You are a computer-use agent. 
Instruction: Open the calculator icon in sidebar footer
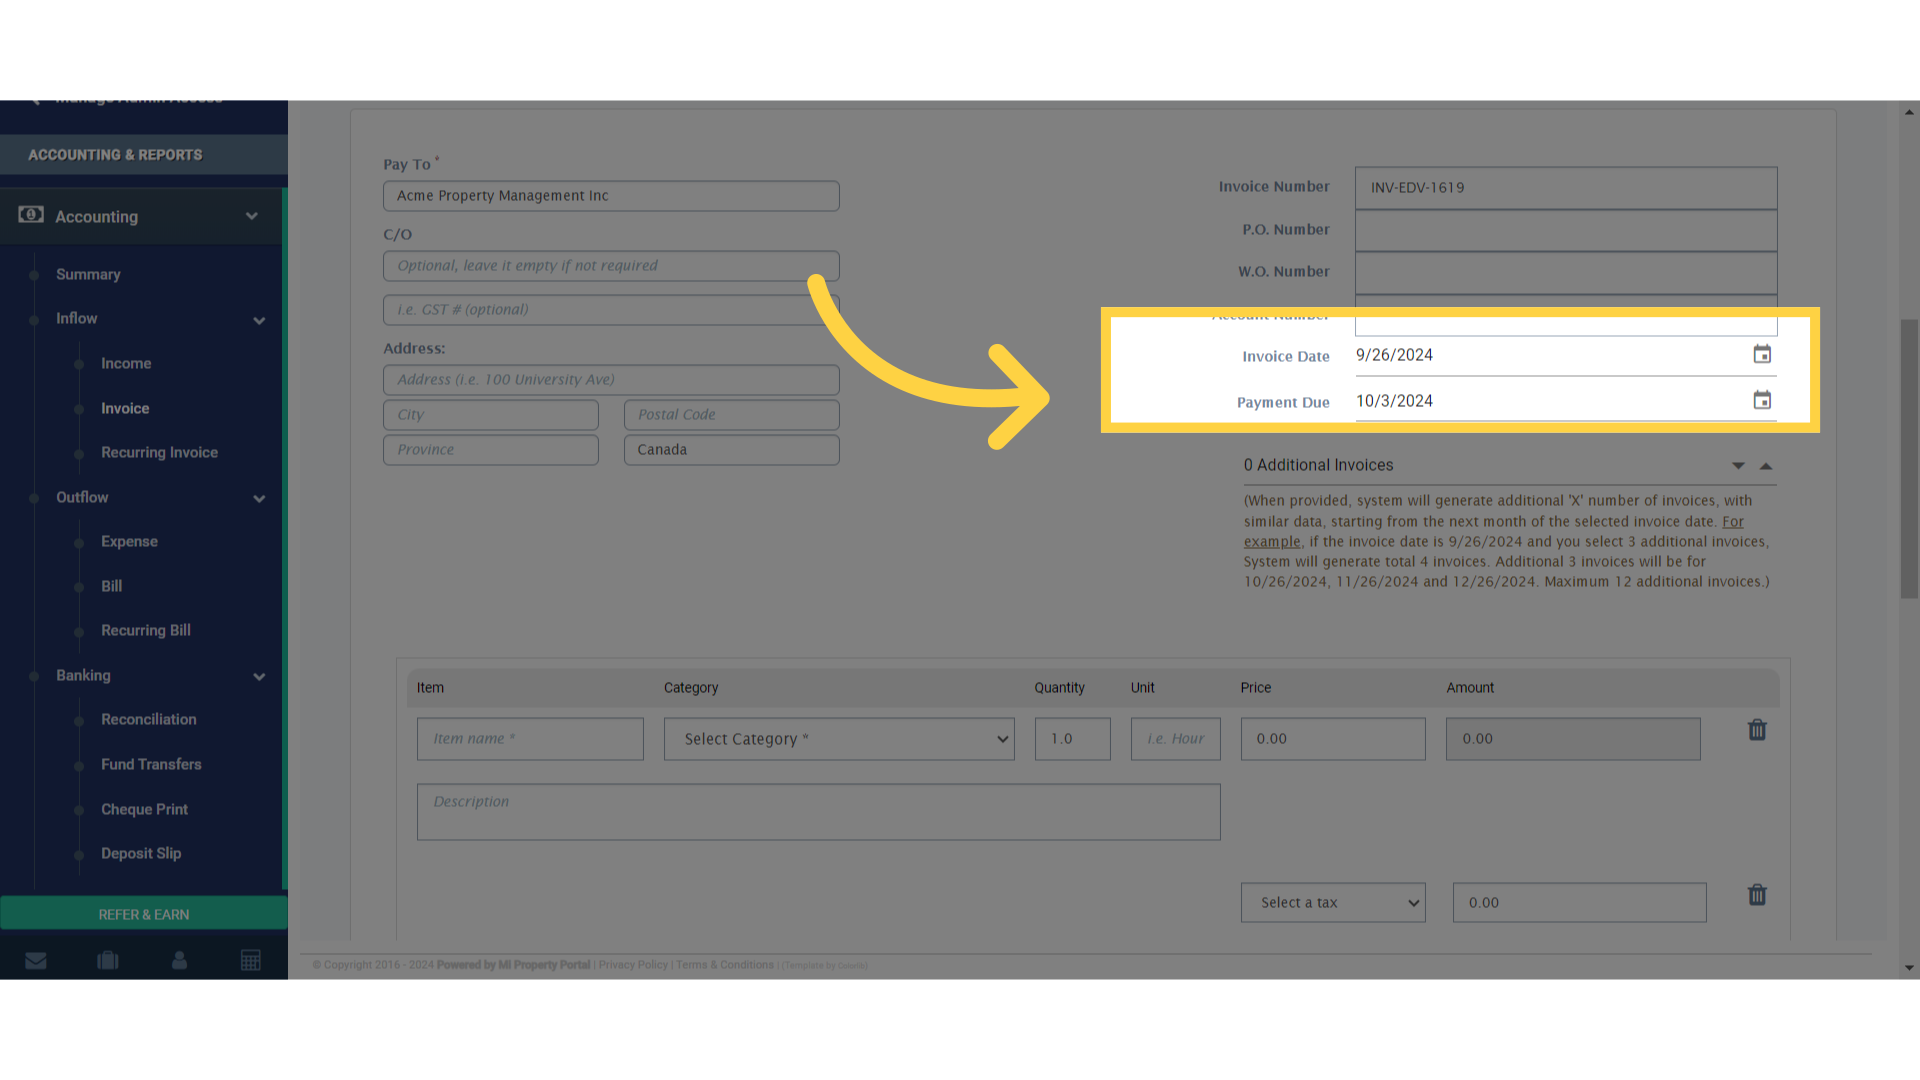(x=251, y=960)
